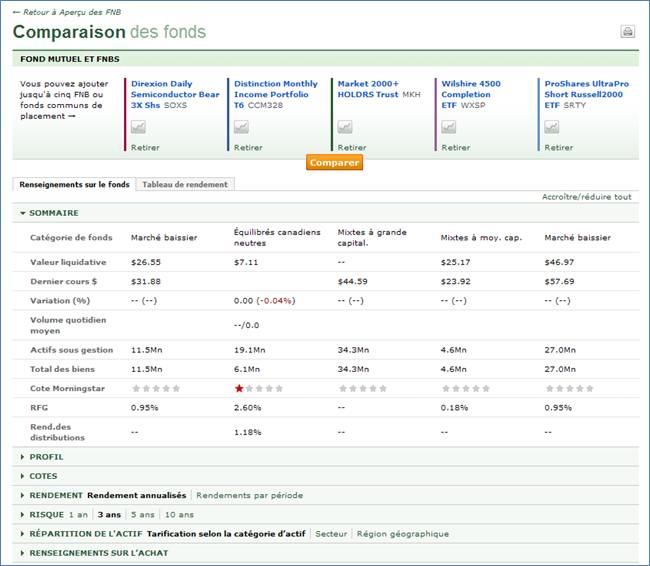Viewport: 650px width, 566px height.
Task: Click the Actifs sous gestion row label
Action: [x=71, y=350]
